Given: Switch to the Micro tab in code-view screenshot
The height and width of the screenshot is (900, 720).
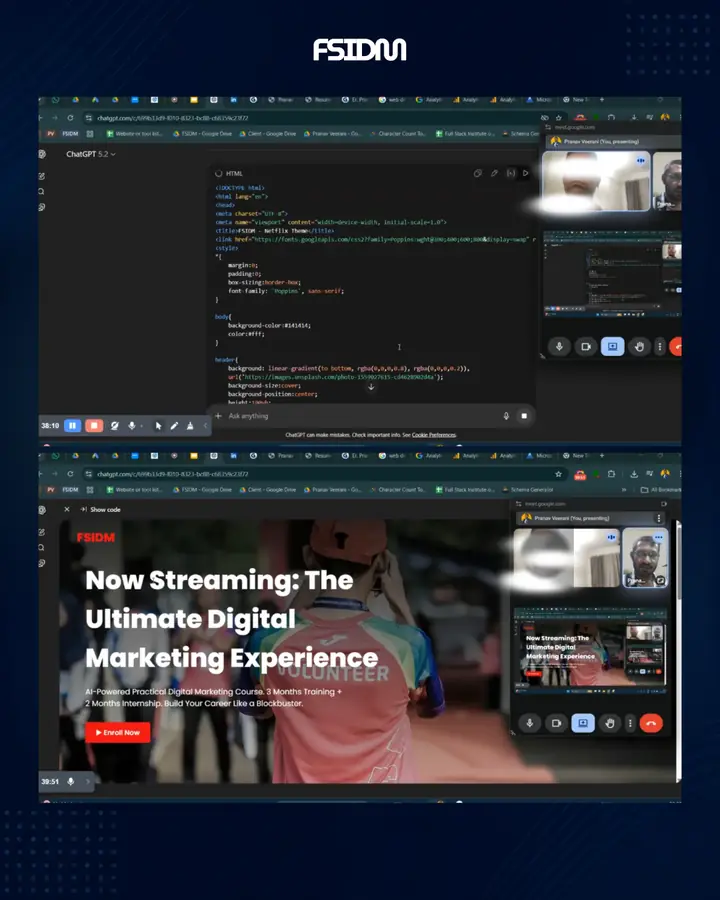Looking at the screenshot, I should pyautogui.click(x=539, y=99).
